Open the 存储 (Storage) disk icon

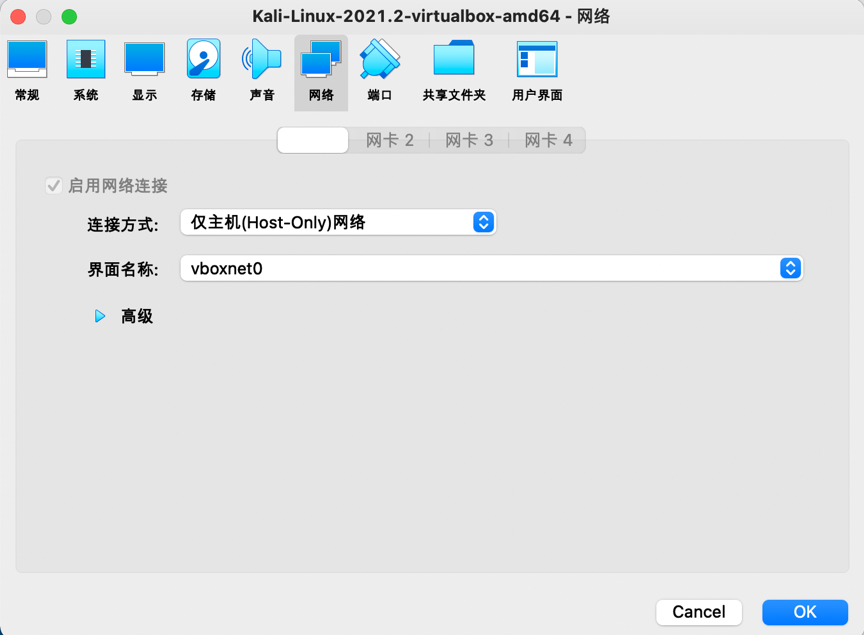tap(203, 62)
